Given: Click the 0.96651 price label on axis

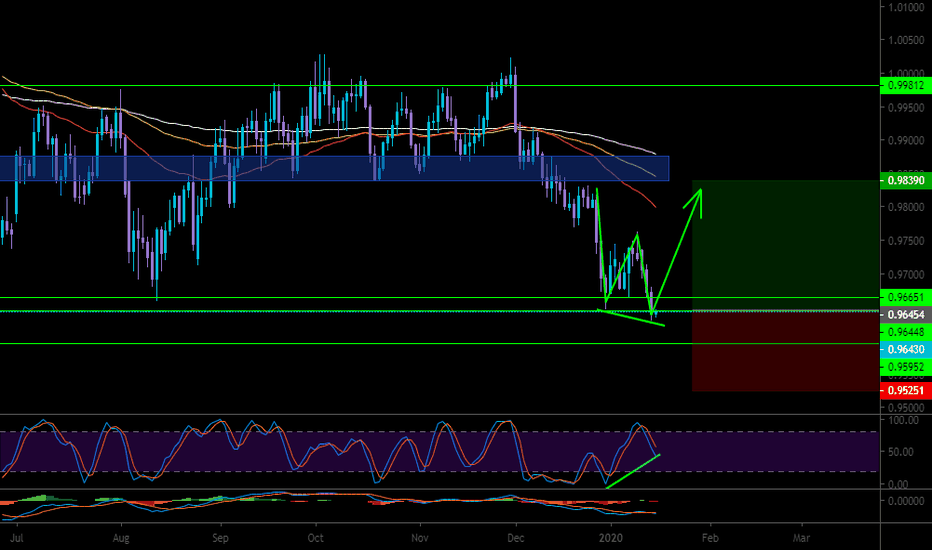Looking at the screenshot, I should 905,298.
